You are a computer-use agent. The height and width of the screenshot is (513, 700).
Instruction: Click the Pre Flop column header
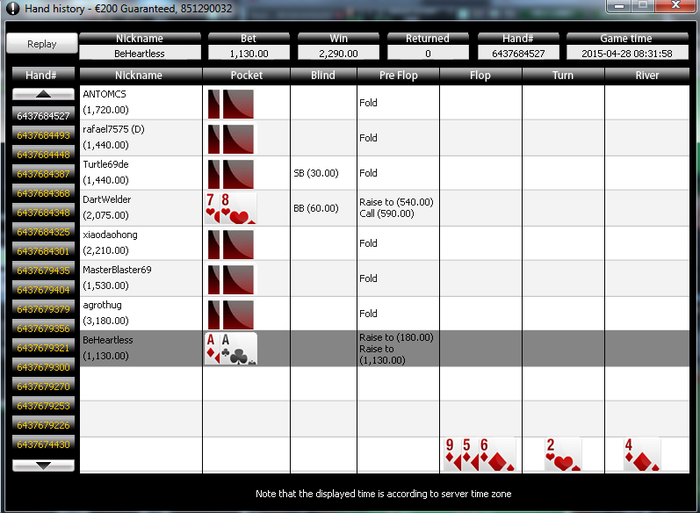tap(398, 75)
